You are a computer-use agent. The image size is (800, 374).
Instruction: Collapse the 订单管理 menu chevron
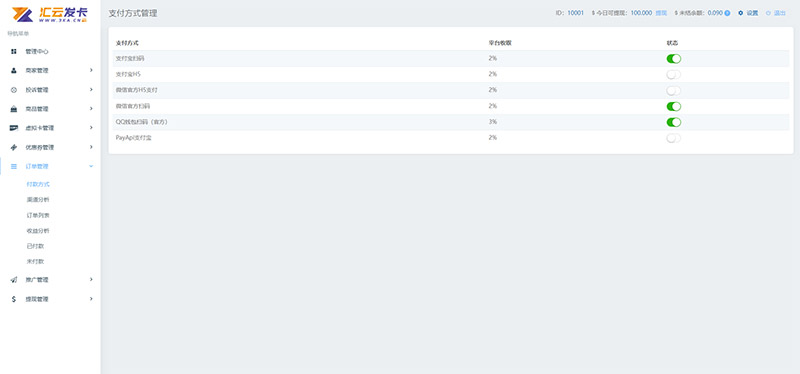coord(91,166)
